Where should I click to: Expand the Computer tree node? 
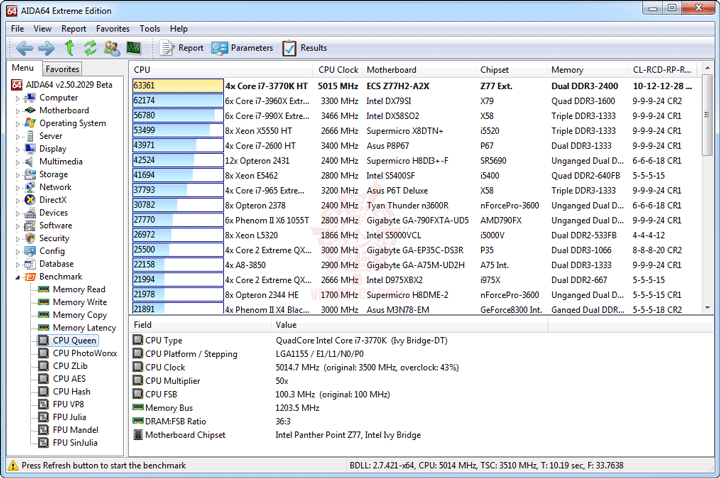(18, 98)
